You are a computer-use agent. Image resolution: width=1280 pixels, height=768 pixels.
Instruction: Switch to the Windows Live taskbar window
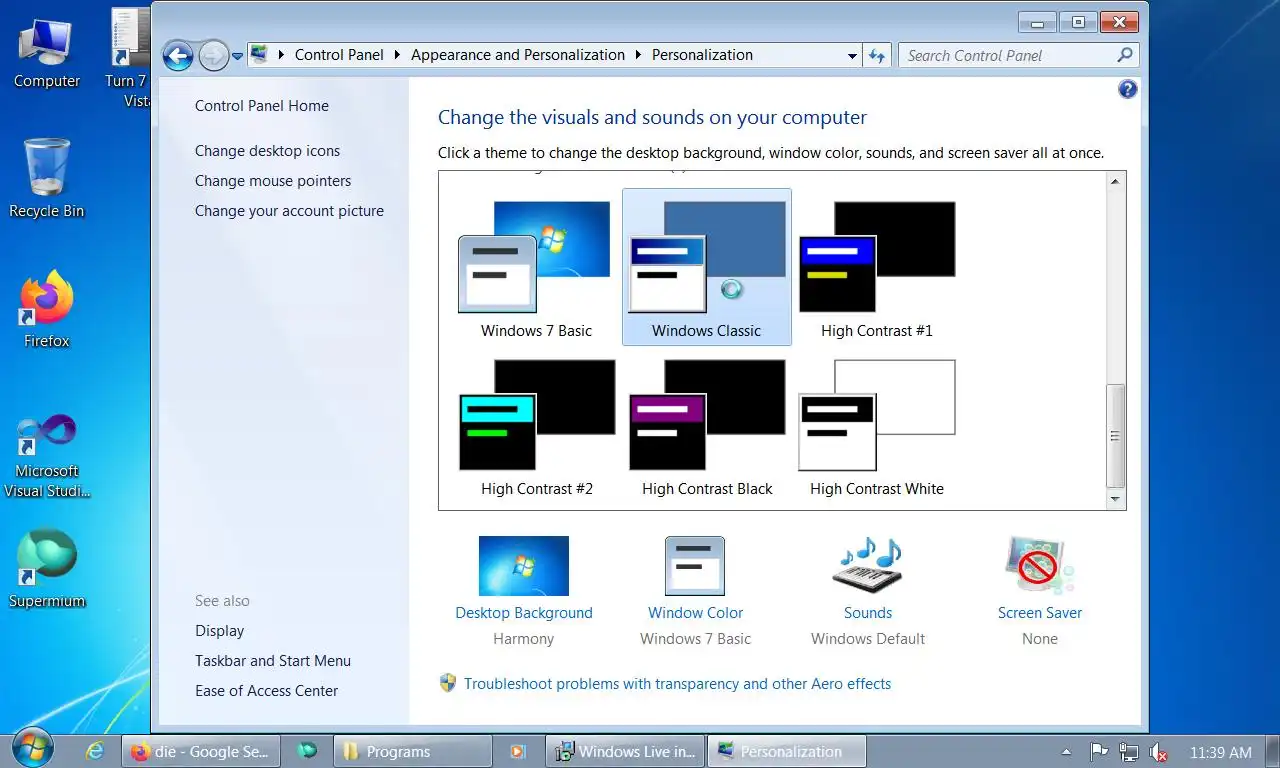[625, 751]
